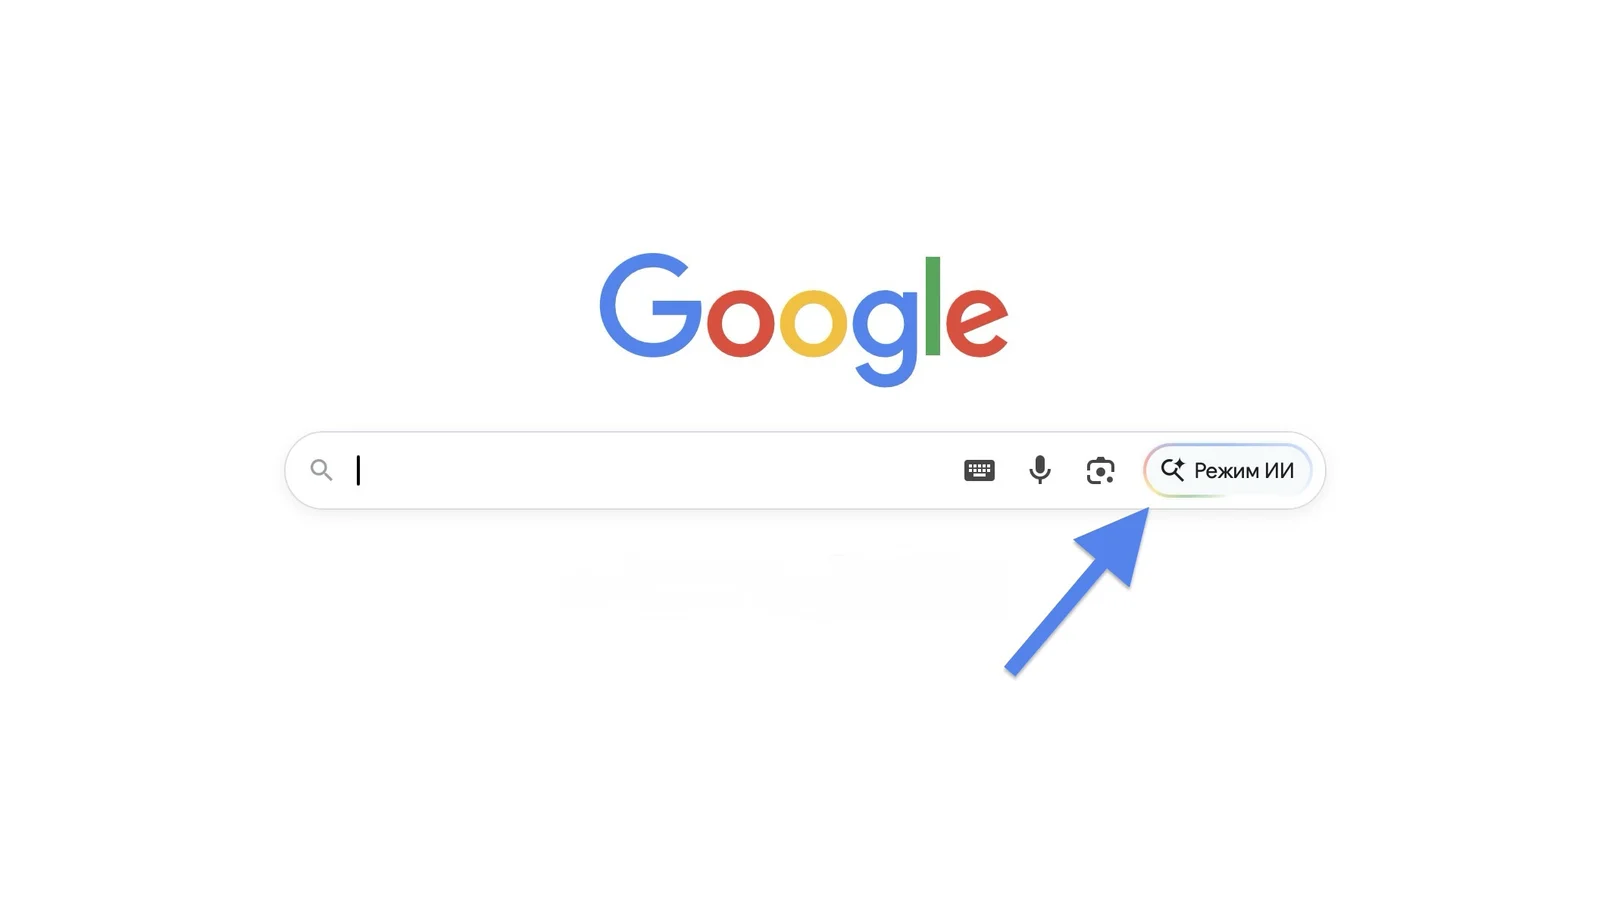
Task: Open the on-screen keyboard input tool
Action: click(979, 470)
